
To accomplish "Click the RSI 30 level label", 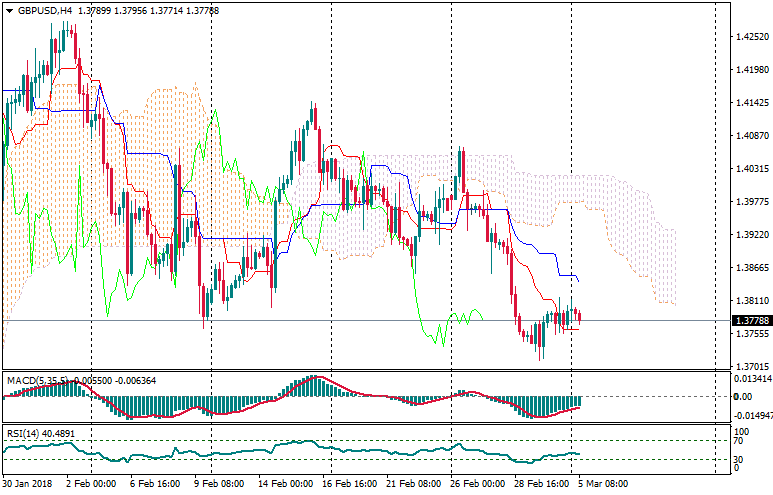I will [x=739, y=459].
